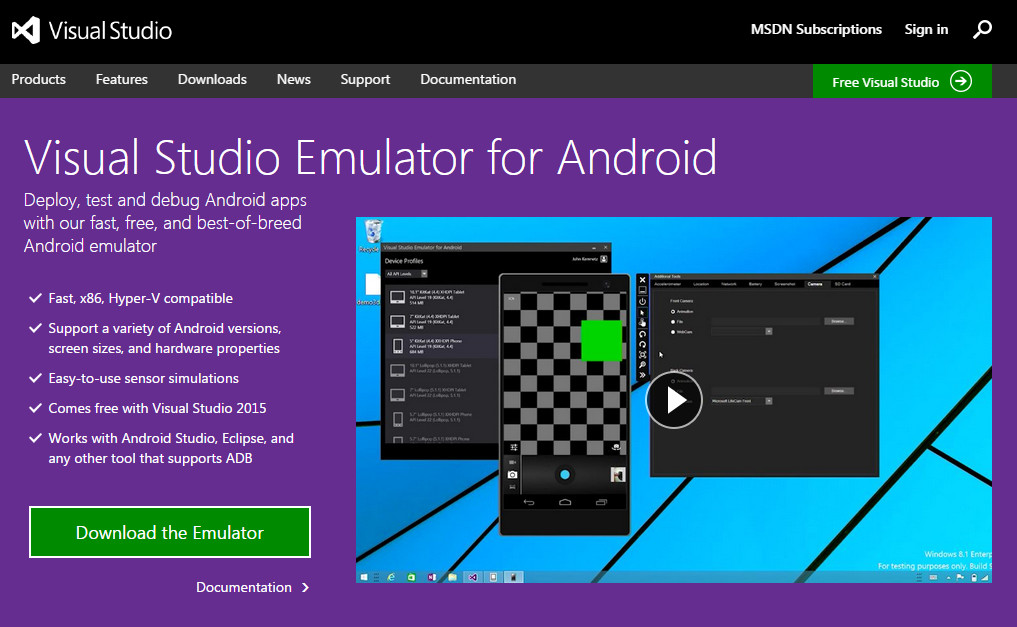Select single-point pointer icon in emulator toolbar
The image size is (1017, 627).
[643, 313]
